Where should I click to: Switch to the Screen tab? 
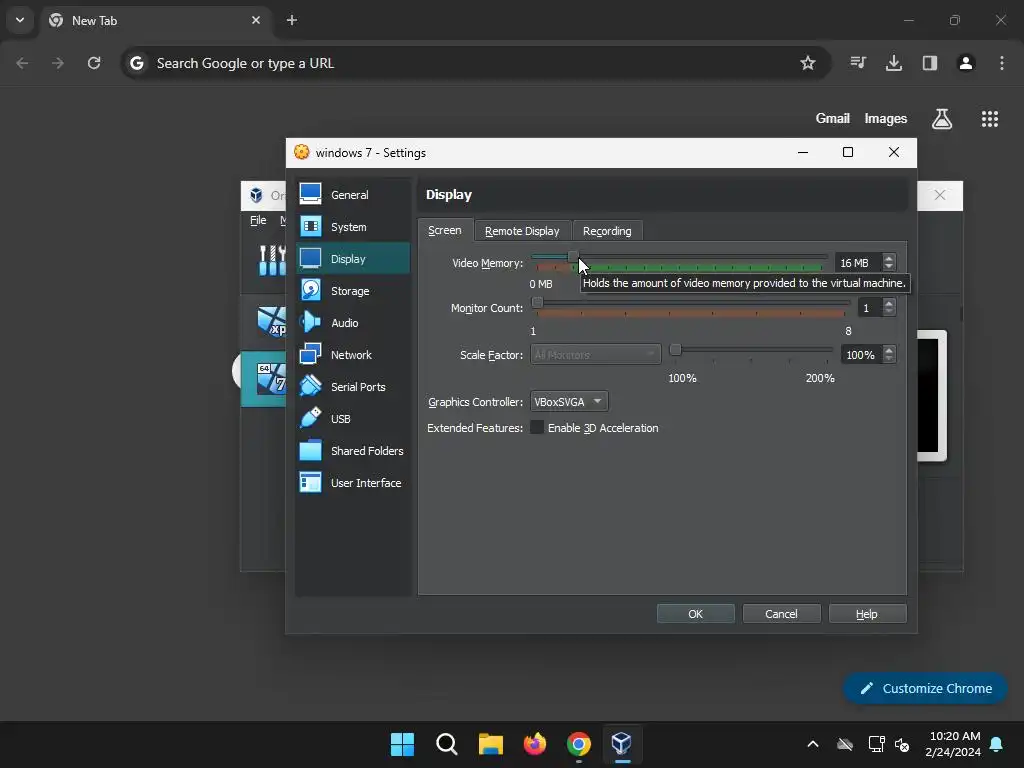445,231
